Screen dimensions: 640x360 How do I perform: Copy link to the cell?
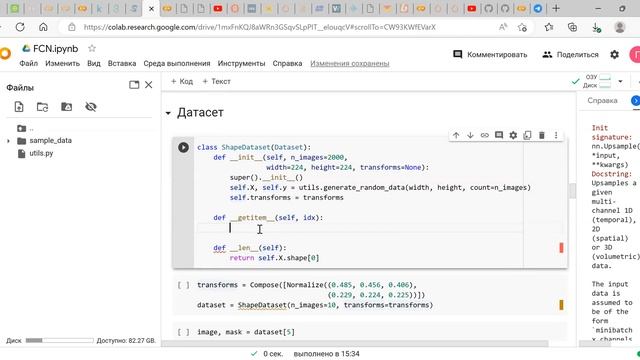[x=484, y=135]
